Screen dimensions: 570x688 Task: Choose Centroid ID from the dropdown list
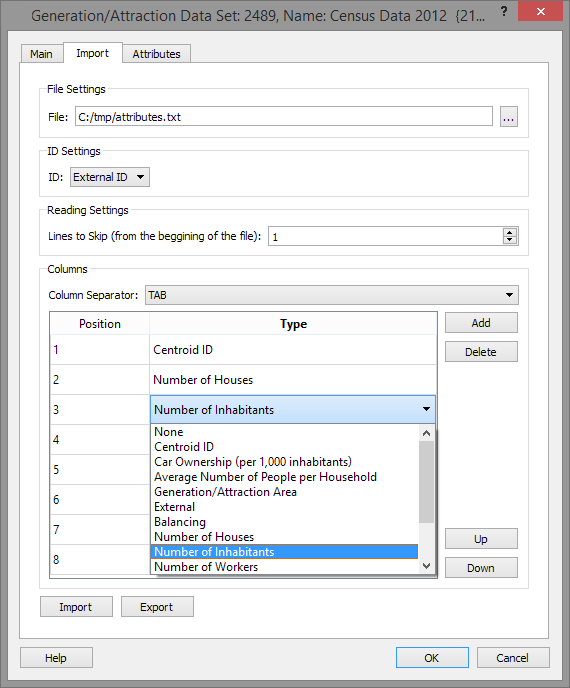284,447
